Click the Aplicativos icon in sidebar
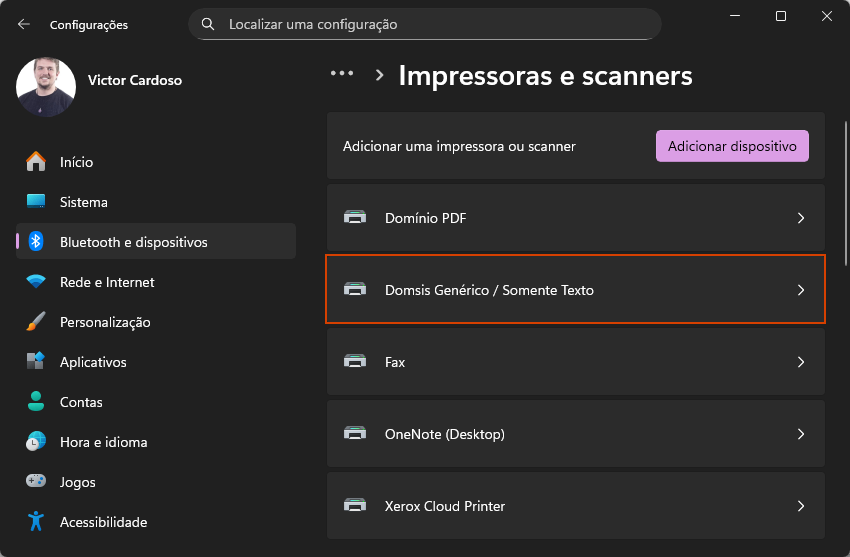Image resolution: width=850 pixels, height=557 pixels. coord(36,362)
